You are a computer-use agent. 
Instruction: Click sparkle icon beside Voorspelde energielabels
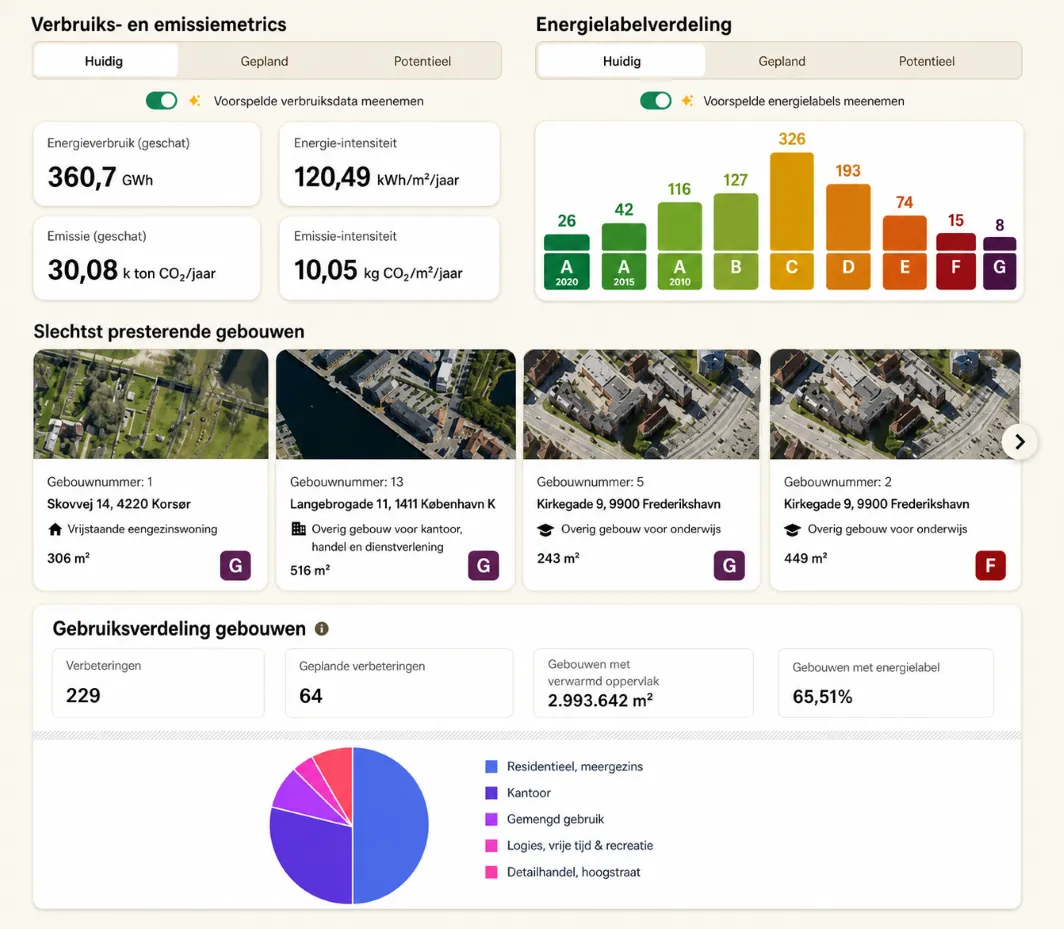[x=687, y=100]
